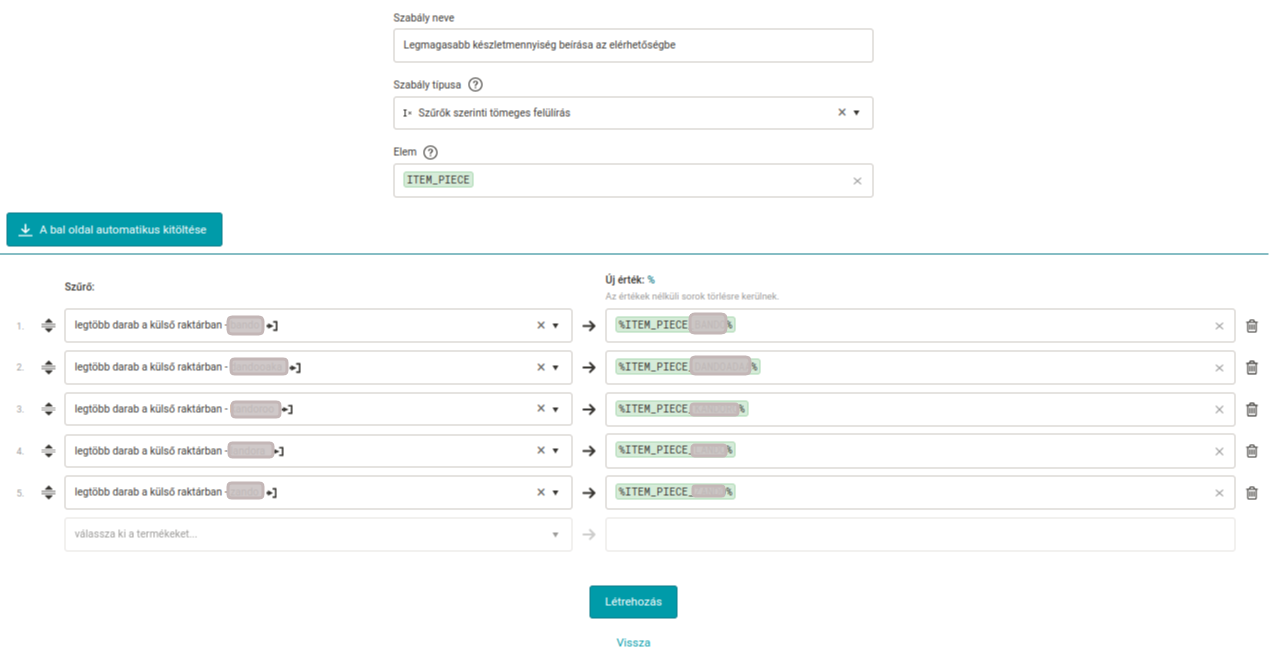Clear the selected filter in row 4
The image size is (1275, 654).
click(541, 451)
